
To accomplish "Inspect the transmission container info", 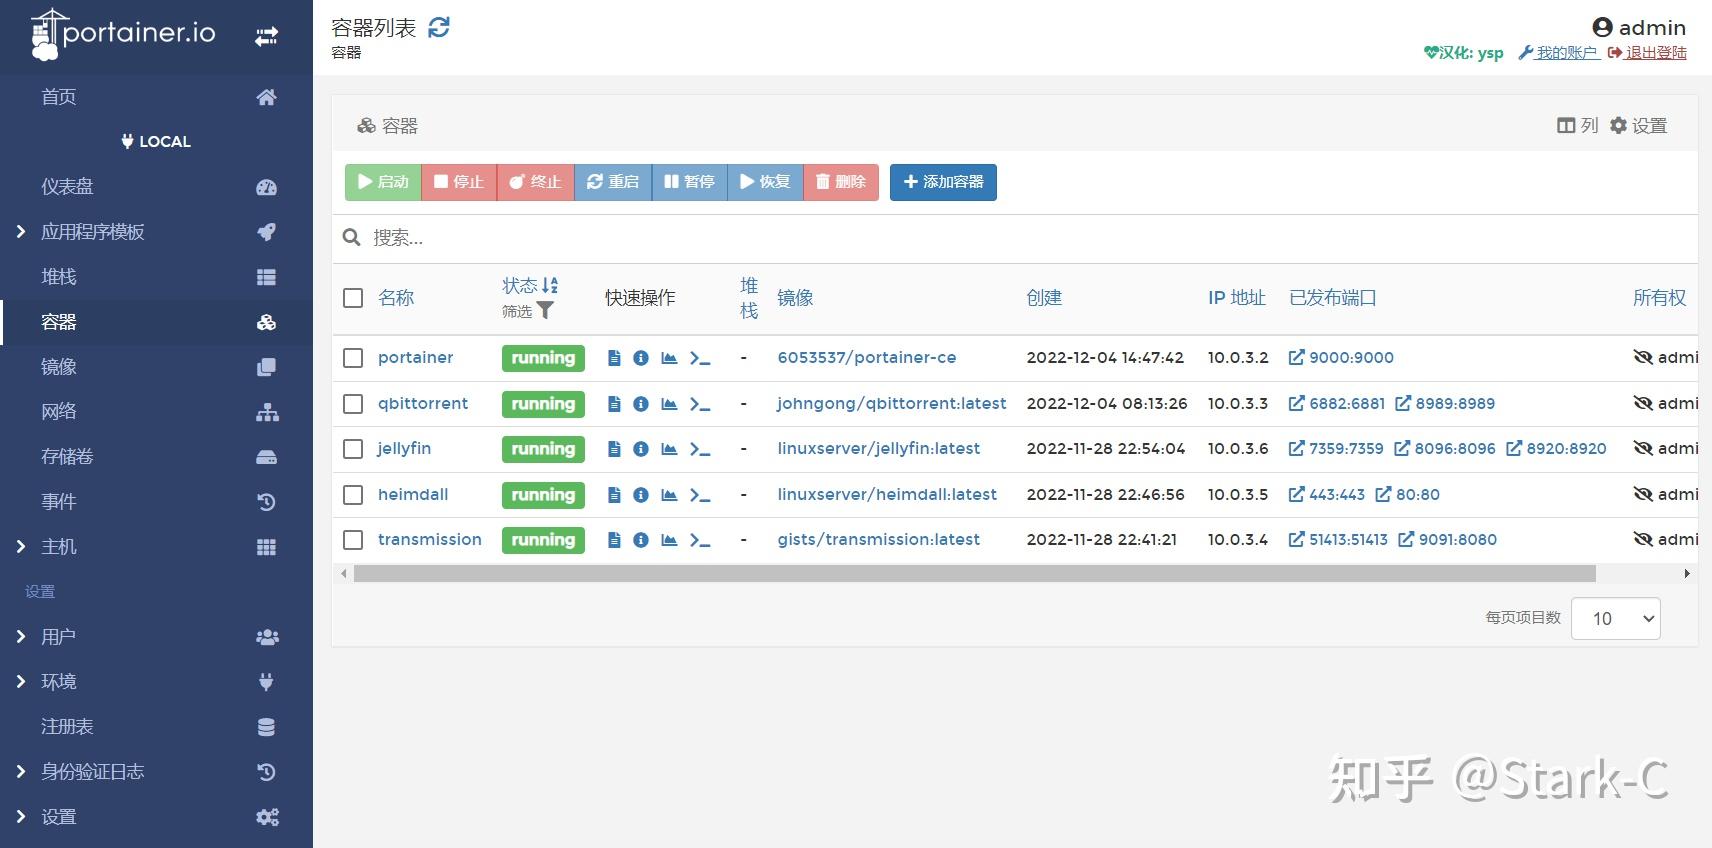I will point(641,540).
